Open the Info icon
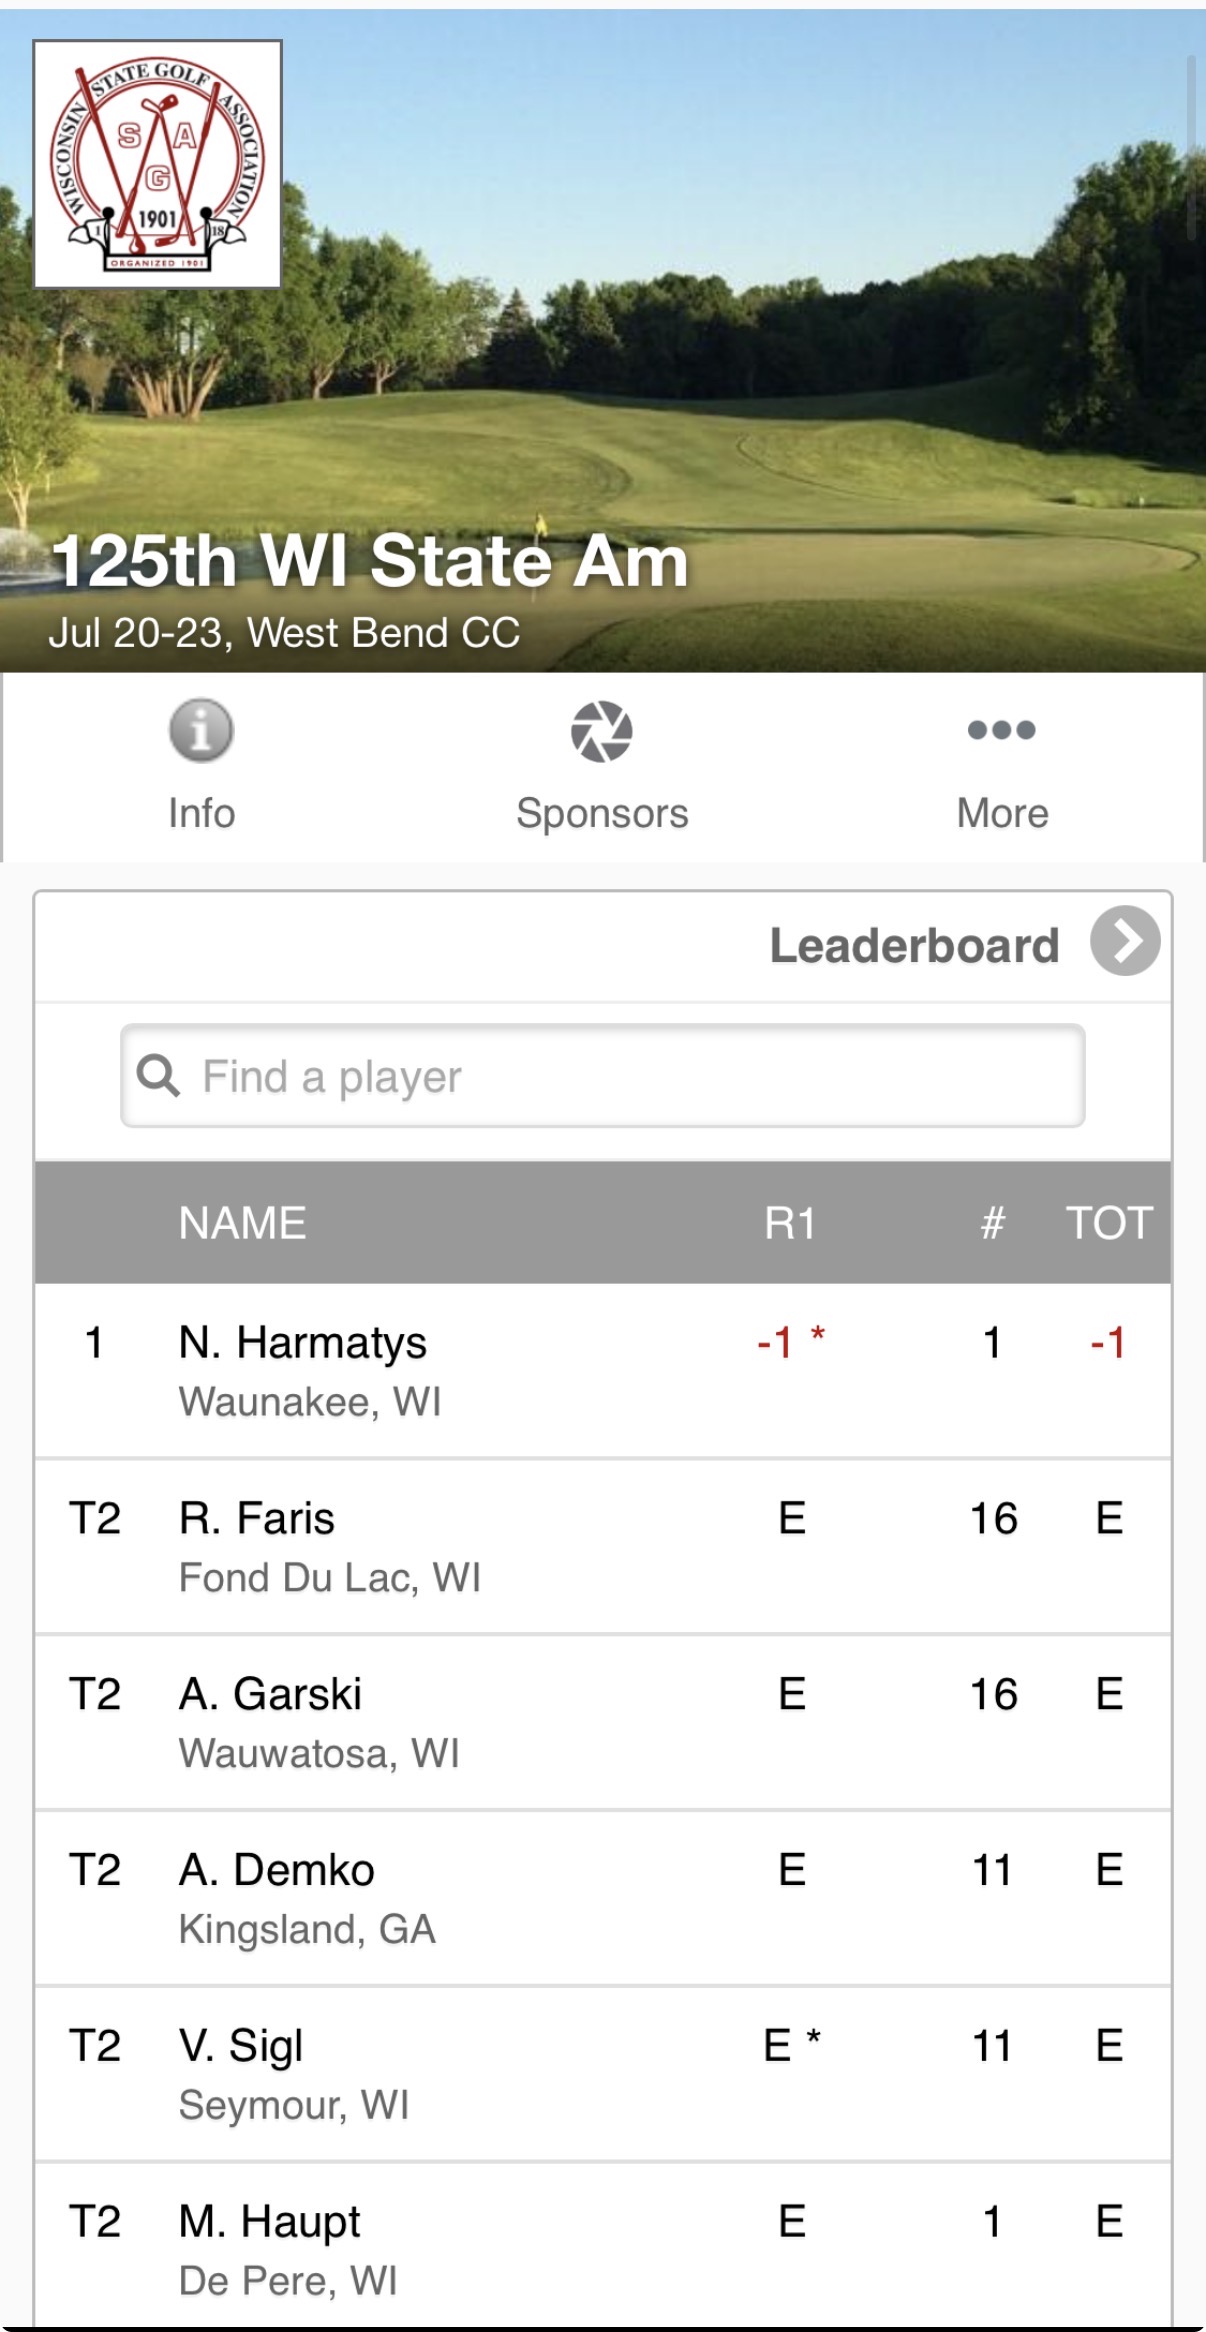 pyautogui.click(x=201, y=730)
